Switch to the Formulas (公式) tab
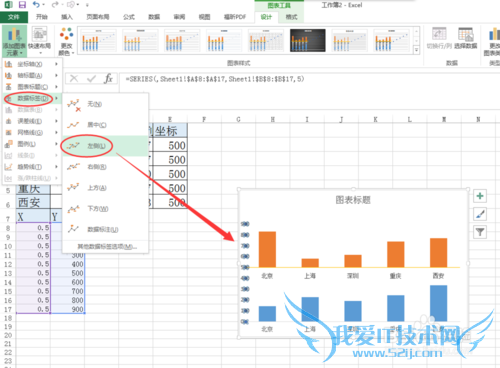Viewport: 500px width, 368px height. pyautogui.click(x=129, y=17)
